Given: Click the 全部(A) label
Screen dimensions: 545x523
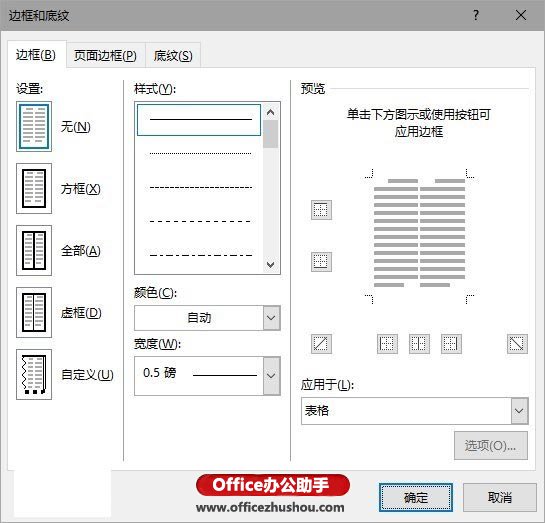Looking at the screenshot, I should (x=81, y=251).
